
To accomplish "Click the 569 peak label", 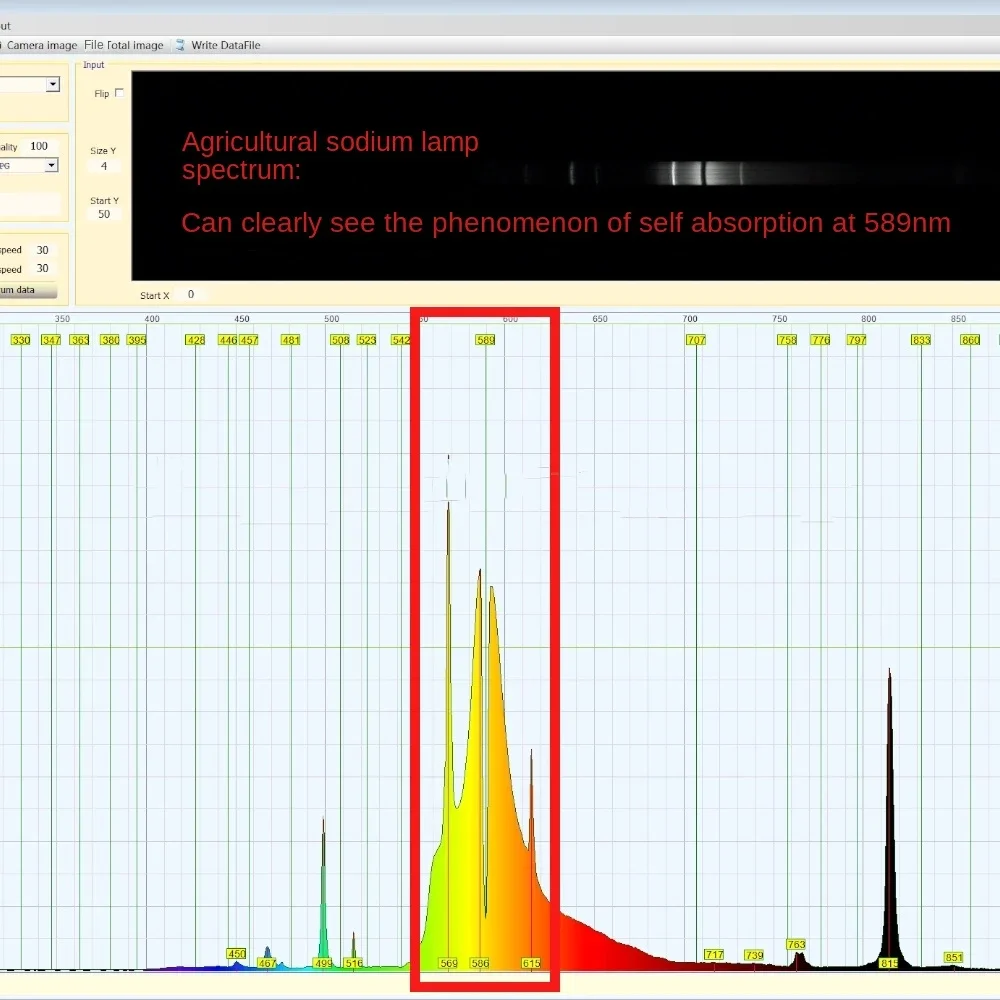I will (x=448, y=963).
